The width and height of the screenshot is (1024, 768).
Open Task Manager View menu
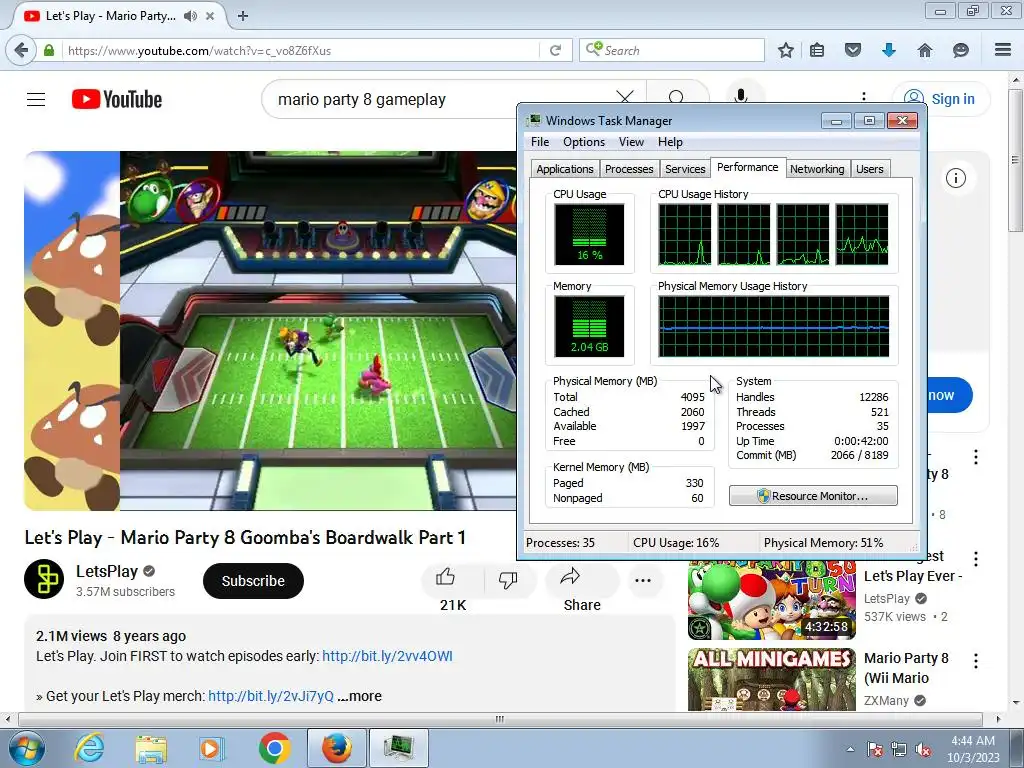[631, 142]
